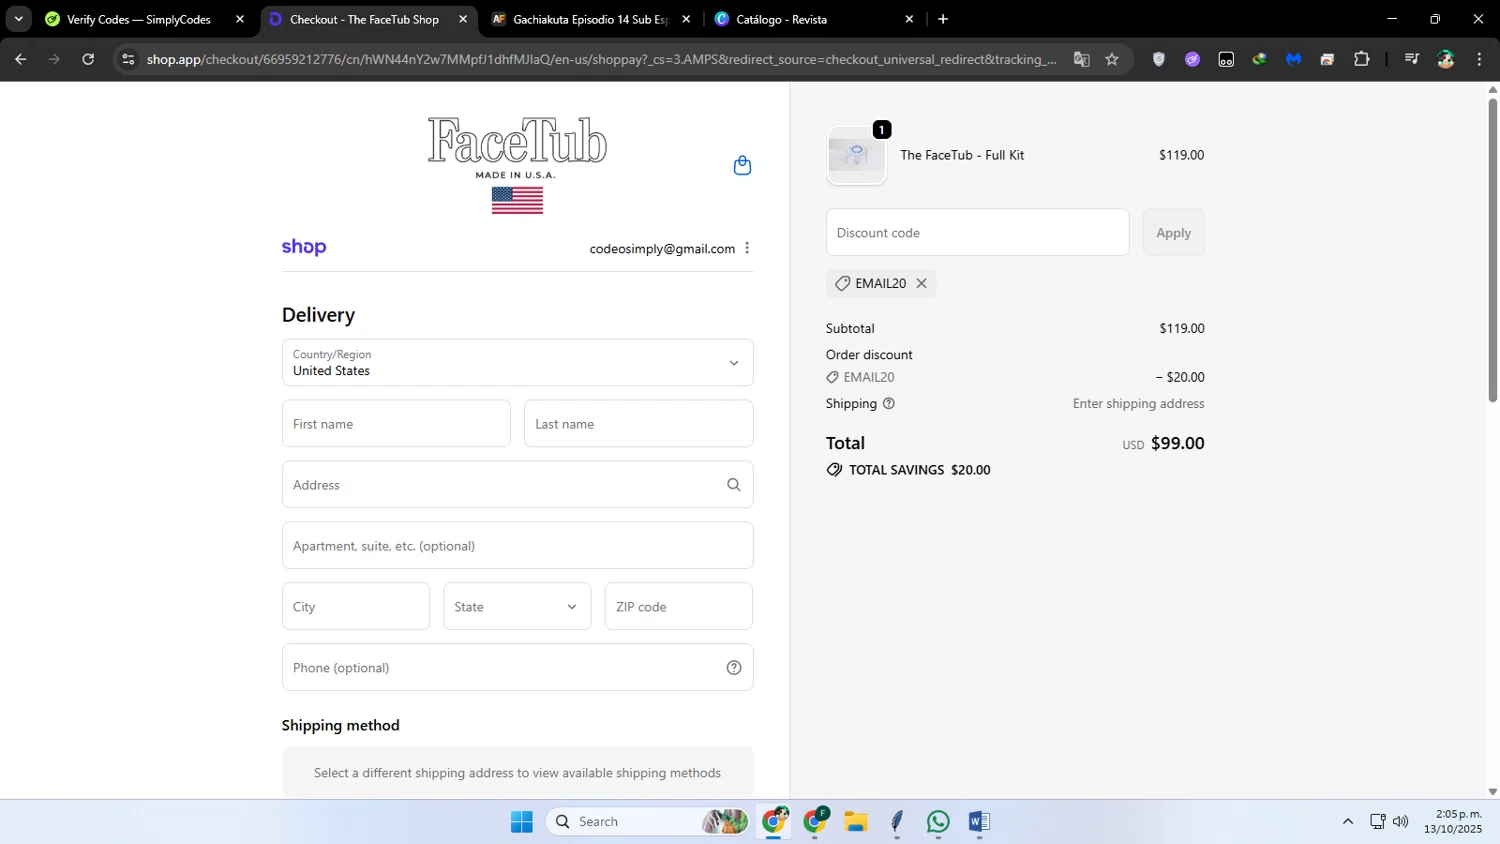
Task: Click the Shop logo
Action: pos(304,247)
